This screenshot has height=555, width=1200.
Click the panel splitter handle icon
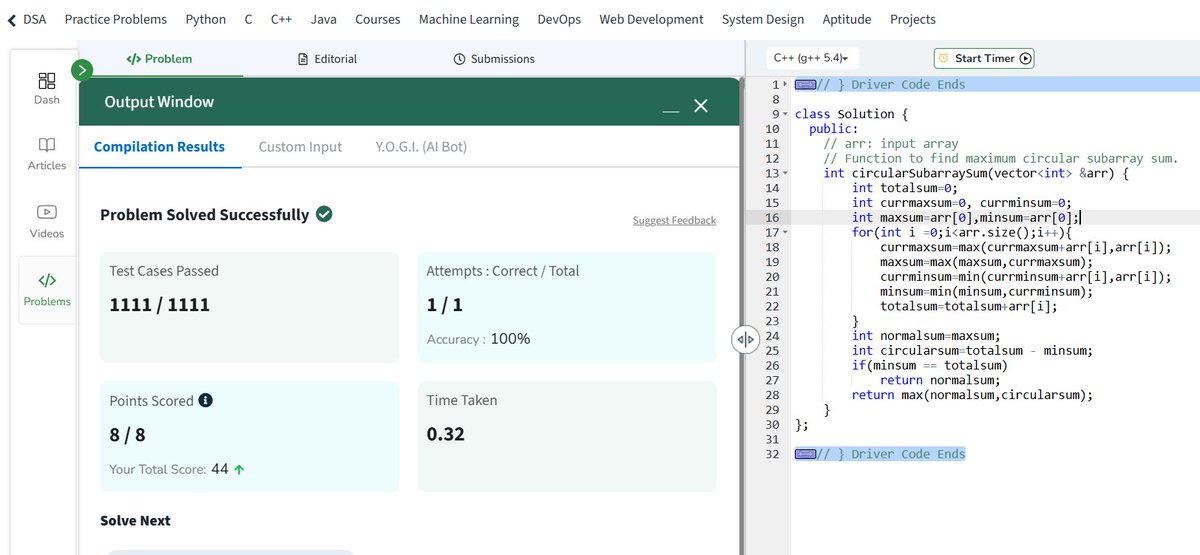(x=745, y=339)
